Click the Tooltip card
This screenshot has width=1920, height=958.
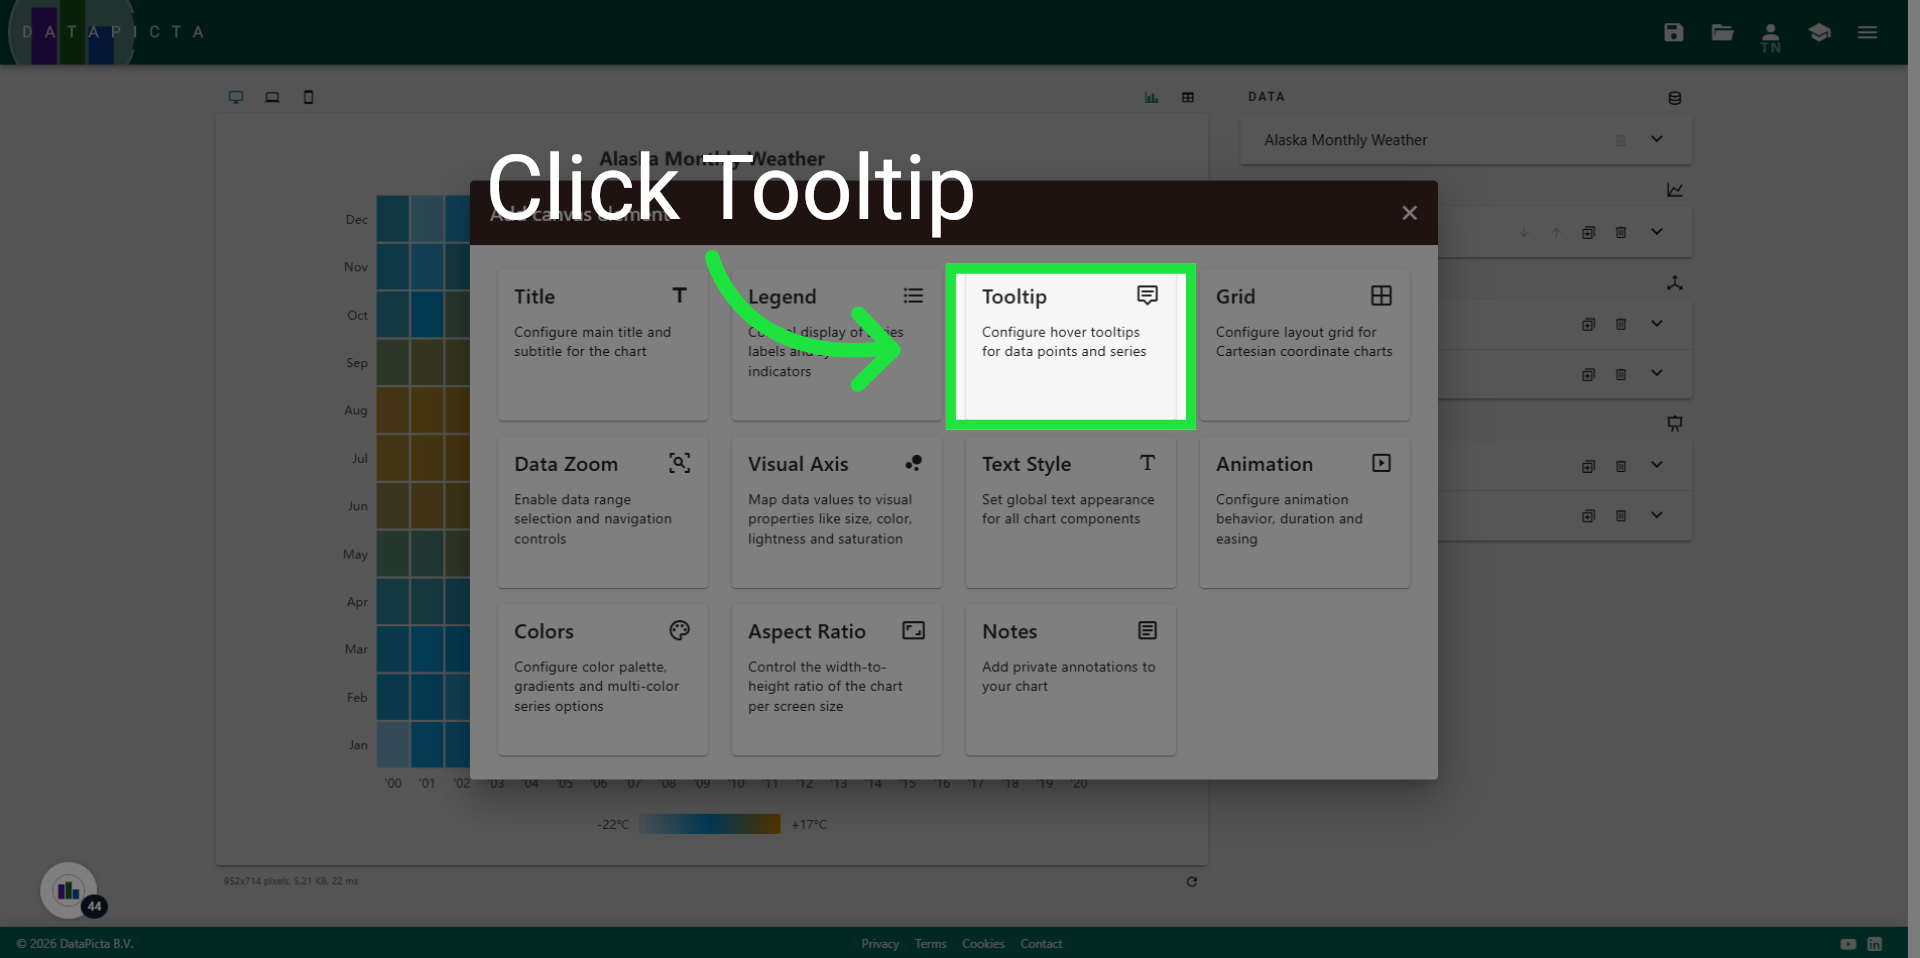coord(1070,346)
